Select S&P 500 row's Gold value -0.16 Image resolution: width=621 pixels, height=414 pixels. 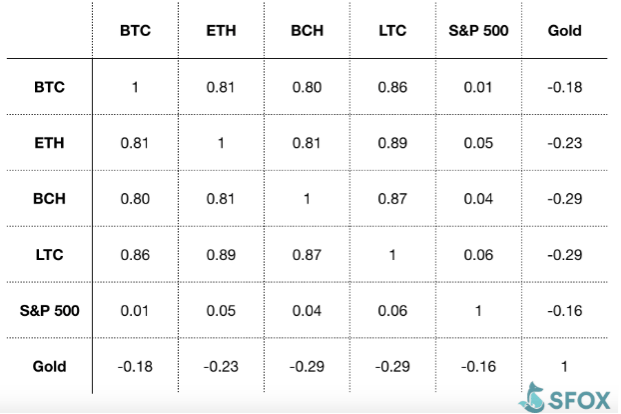(565, 311)
